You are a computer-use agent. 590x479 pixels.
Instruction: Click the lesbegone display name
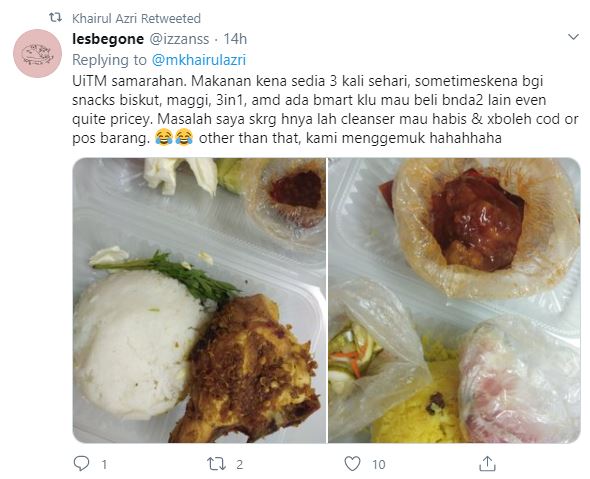click(108, 39)
